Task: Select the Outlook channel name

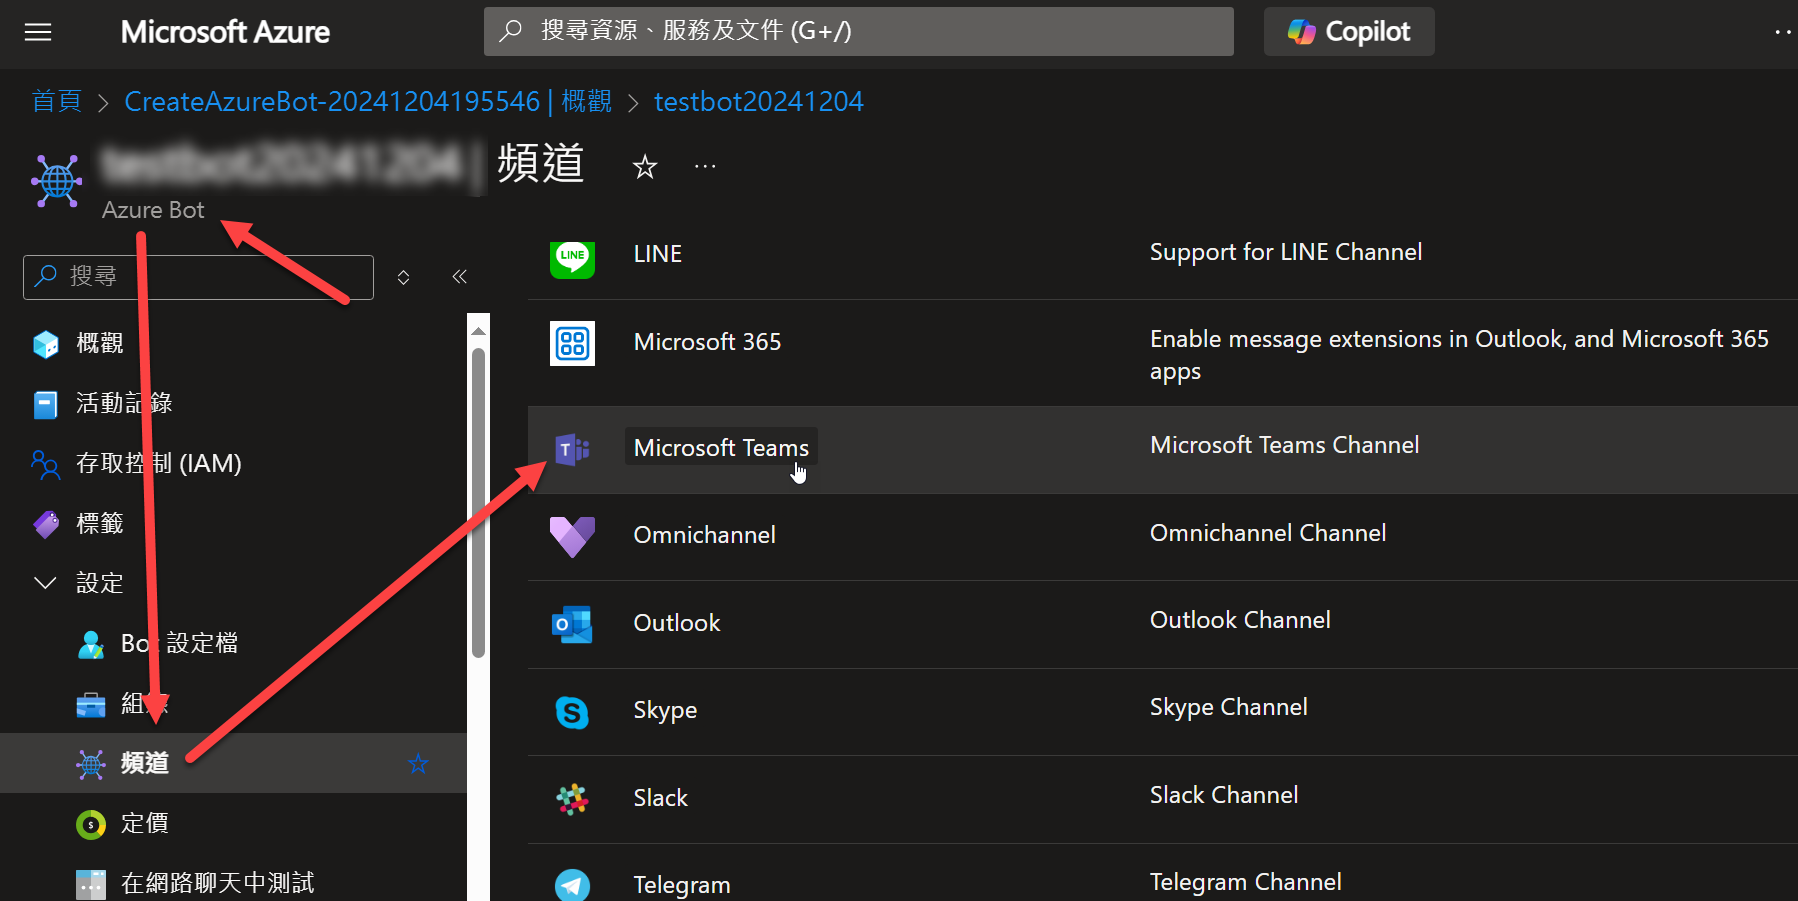Action: [676, 623]
